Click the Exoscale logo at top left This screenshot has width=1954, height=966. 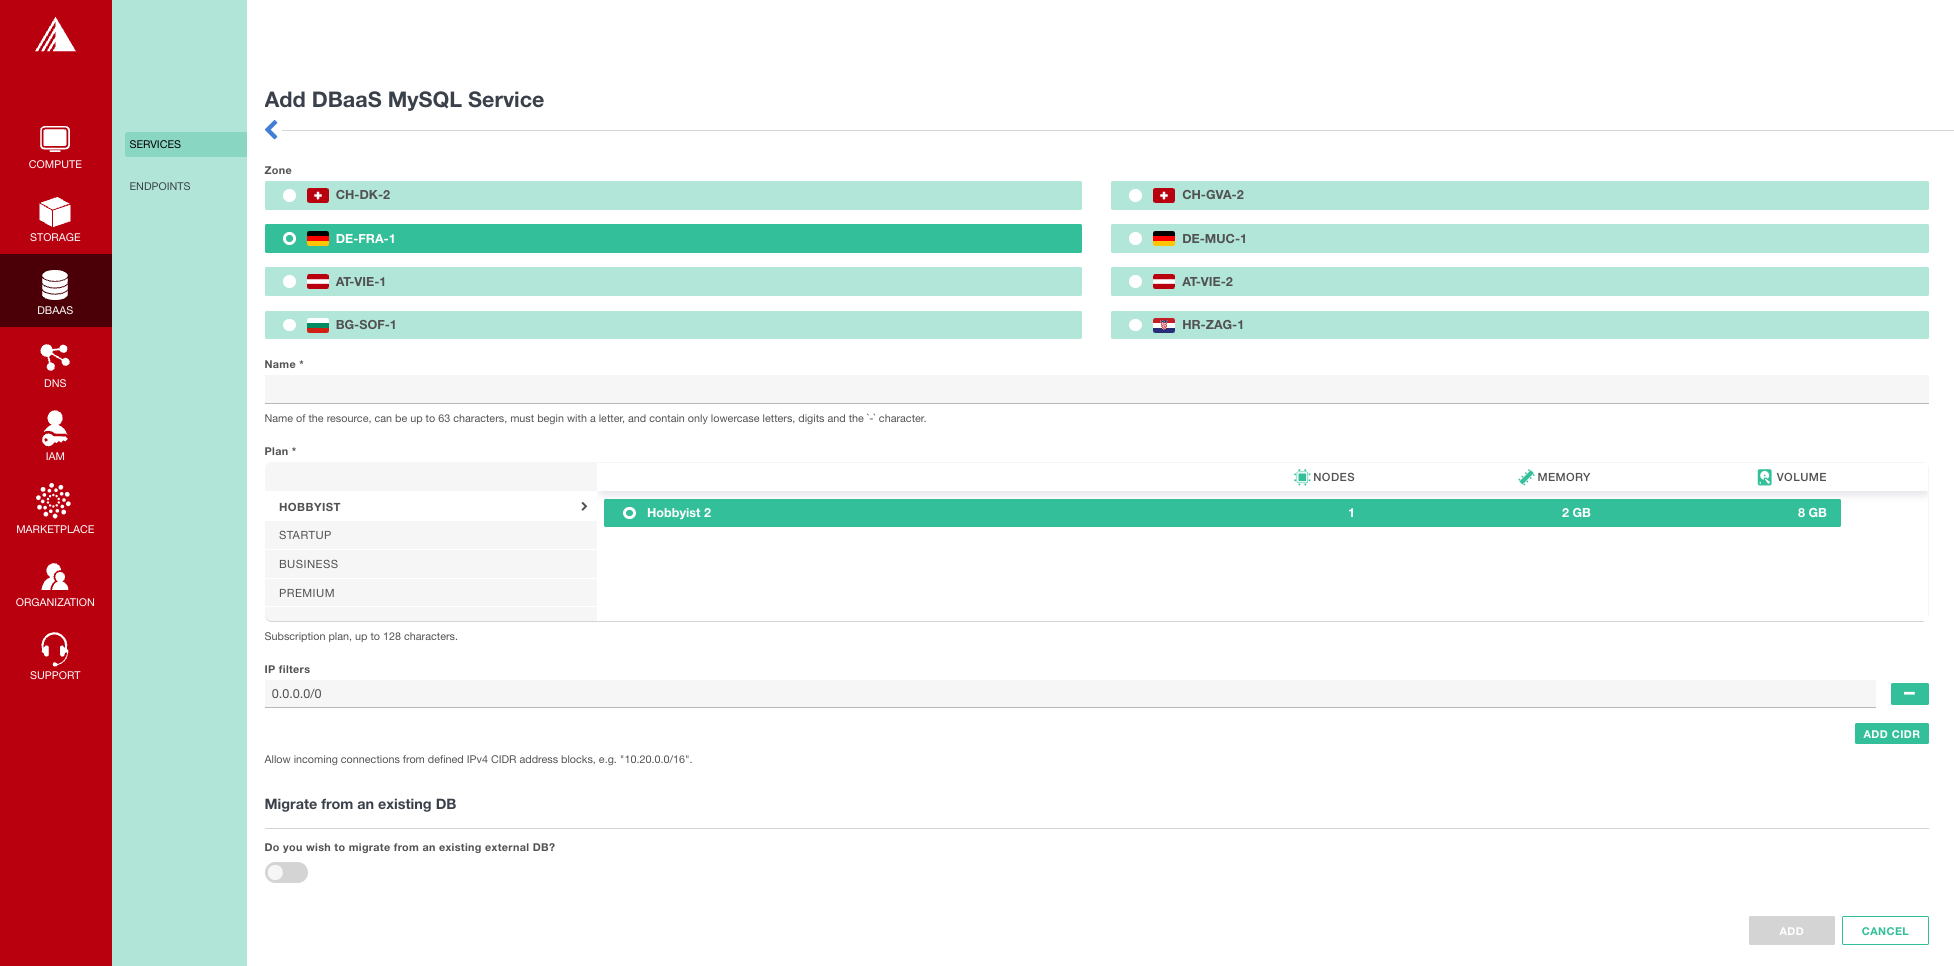coord(55,36)
